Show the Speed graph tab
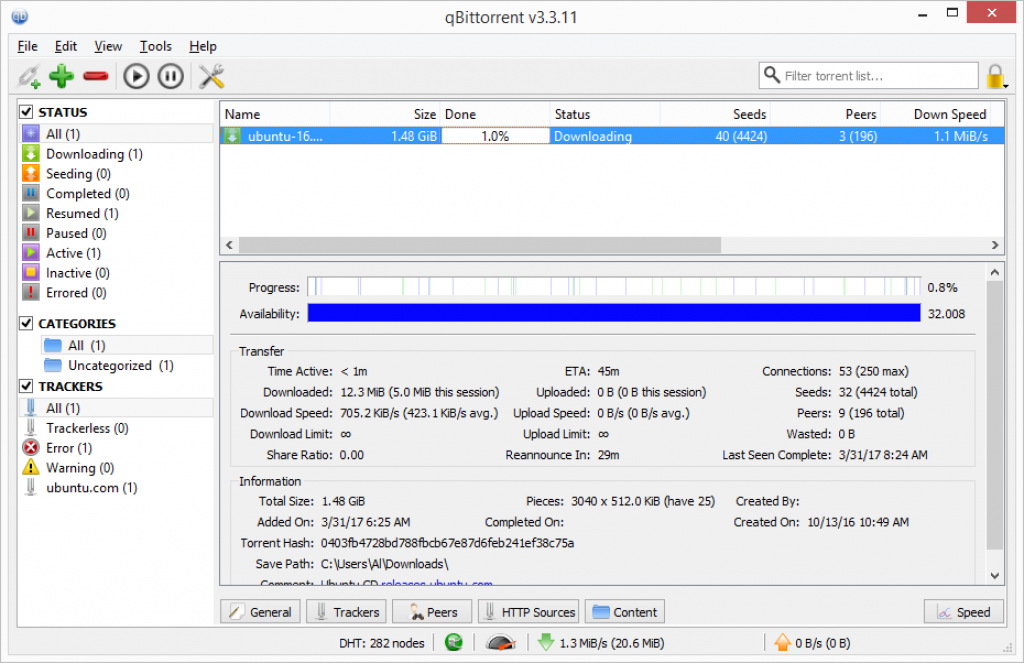Viewport: 1024px width, 663px height. click(x=964, y=612)
